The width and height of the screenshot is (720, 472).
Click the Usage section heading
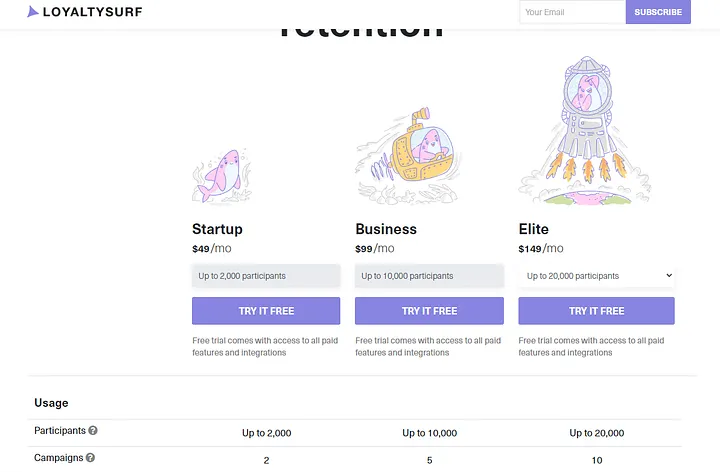pos(51,403)
